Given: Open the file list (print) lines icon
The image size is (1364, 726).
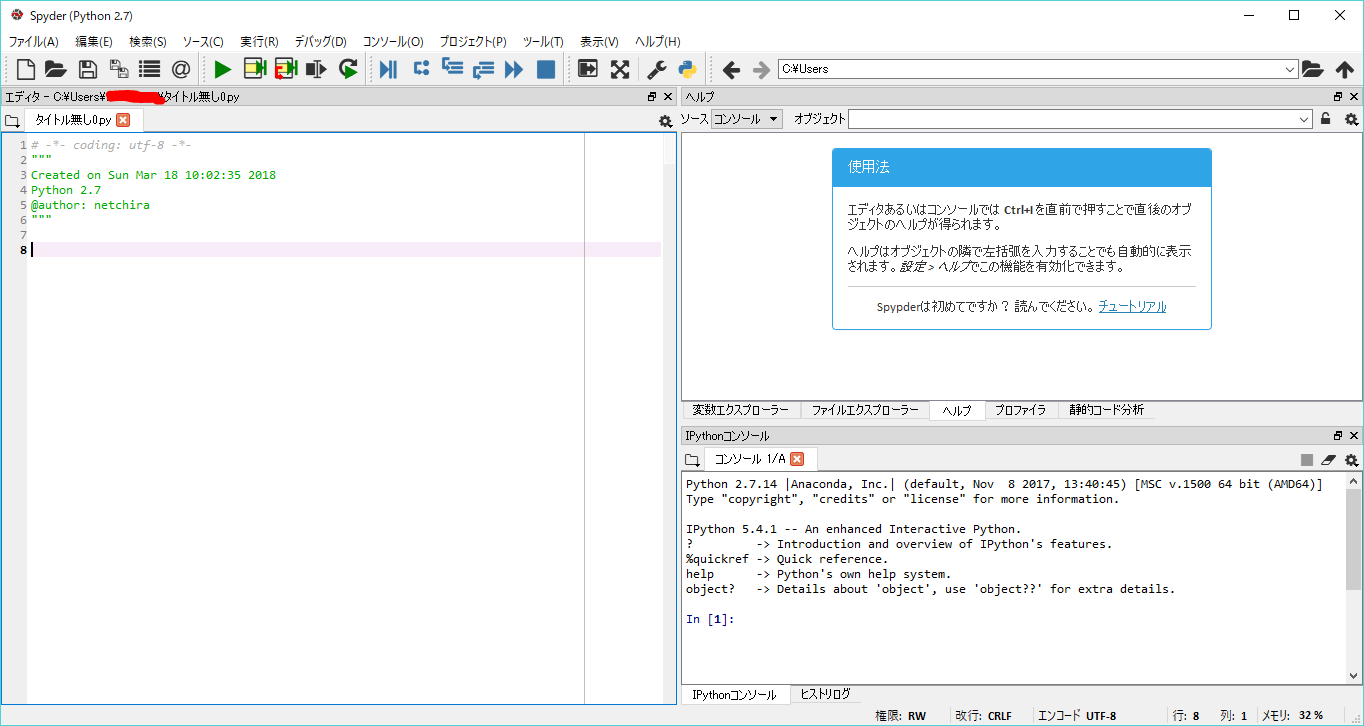Looking at the screenshot, I should coord(149,69).
